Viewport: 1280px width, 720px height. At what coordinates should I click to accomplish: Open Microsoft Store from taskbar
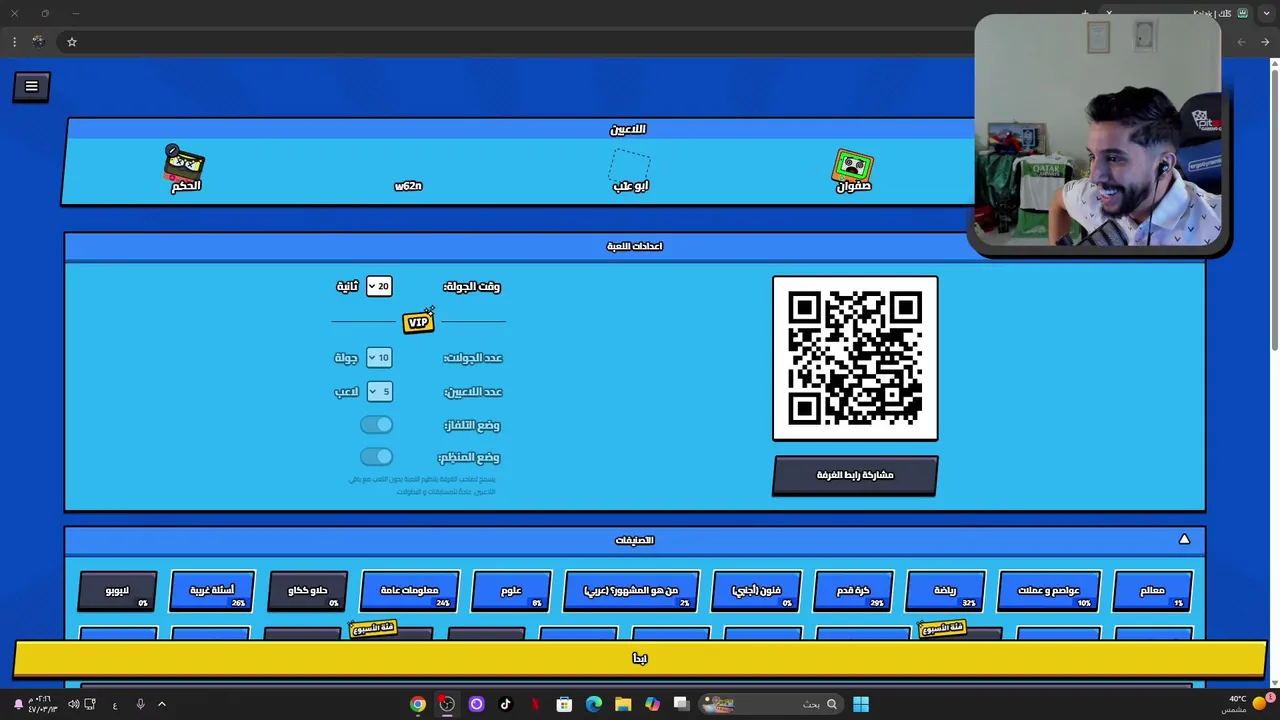point(564,704)
